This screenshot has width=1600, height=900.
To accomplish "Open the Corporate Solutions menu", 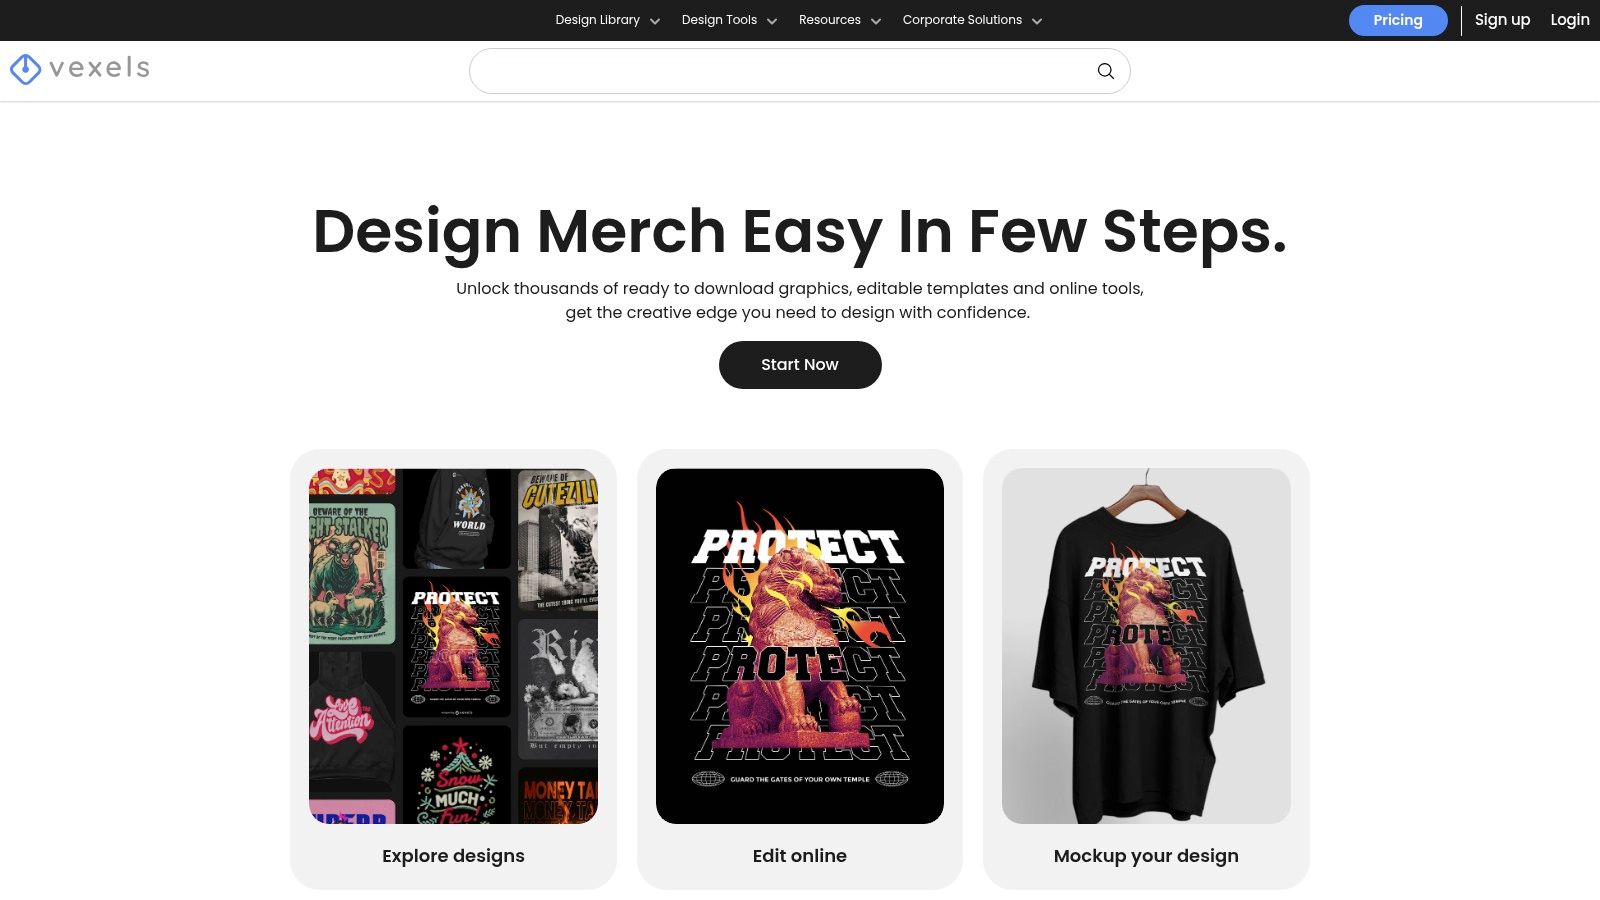I will (x=962, y=20).
